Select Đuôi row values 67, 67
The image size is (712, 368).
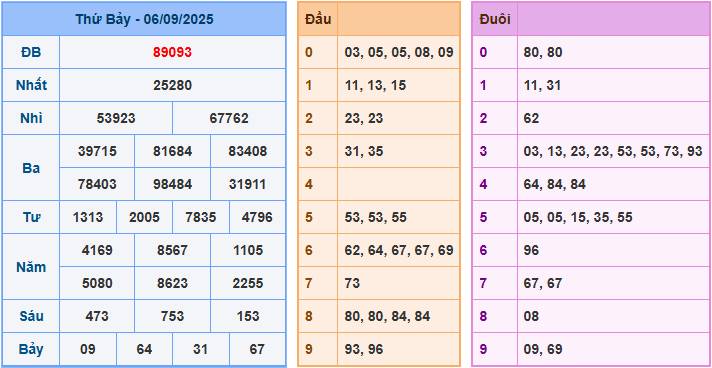pyautogui.click(x=543, y=283)
